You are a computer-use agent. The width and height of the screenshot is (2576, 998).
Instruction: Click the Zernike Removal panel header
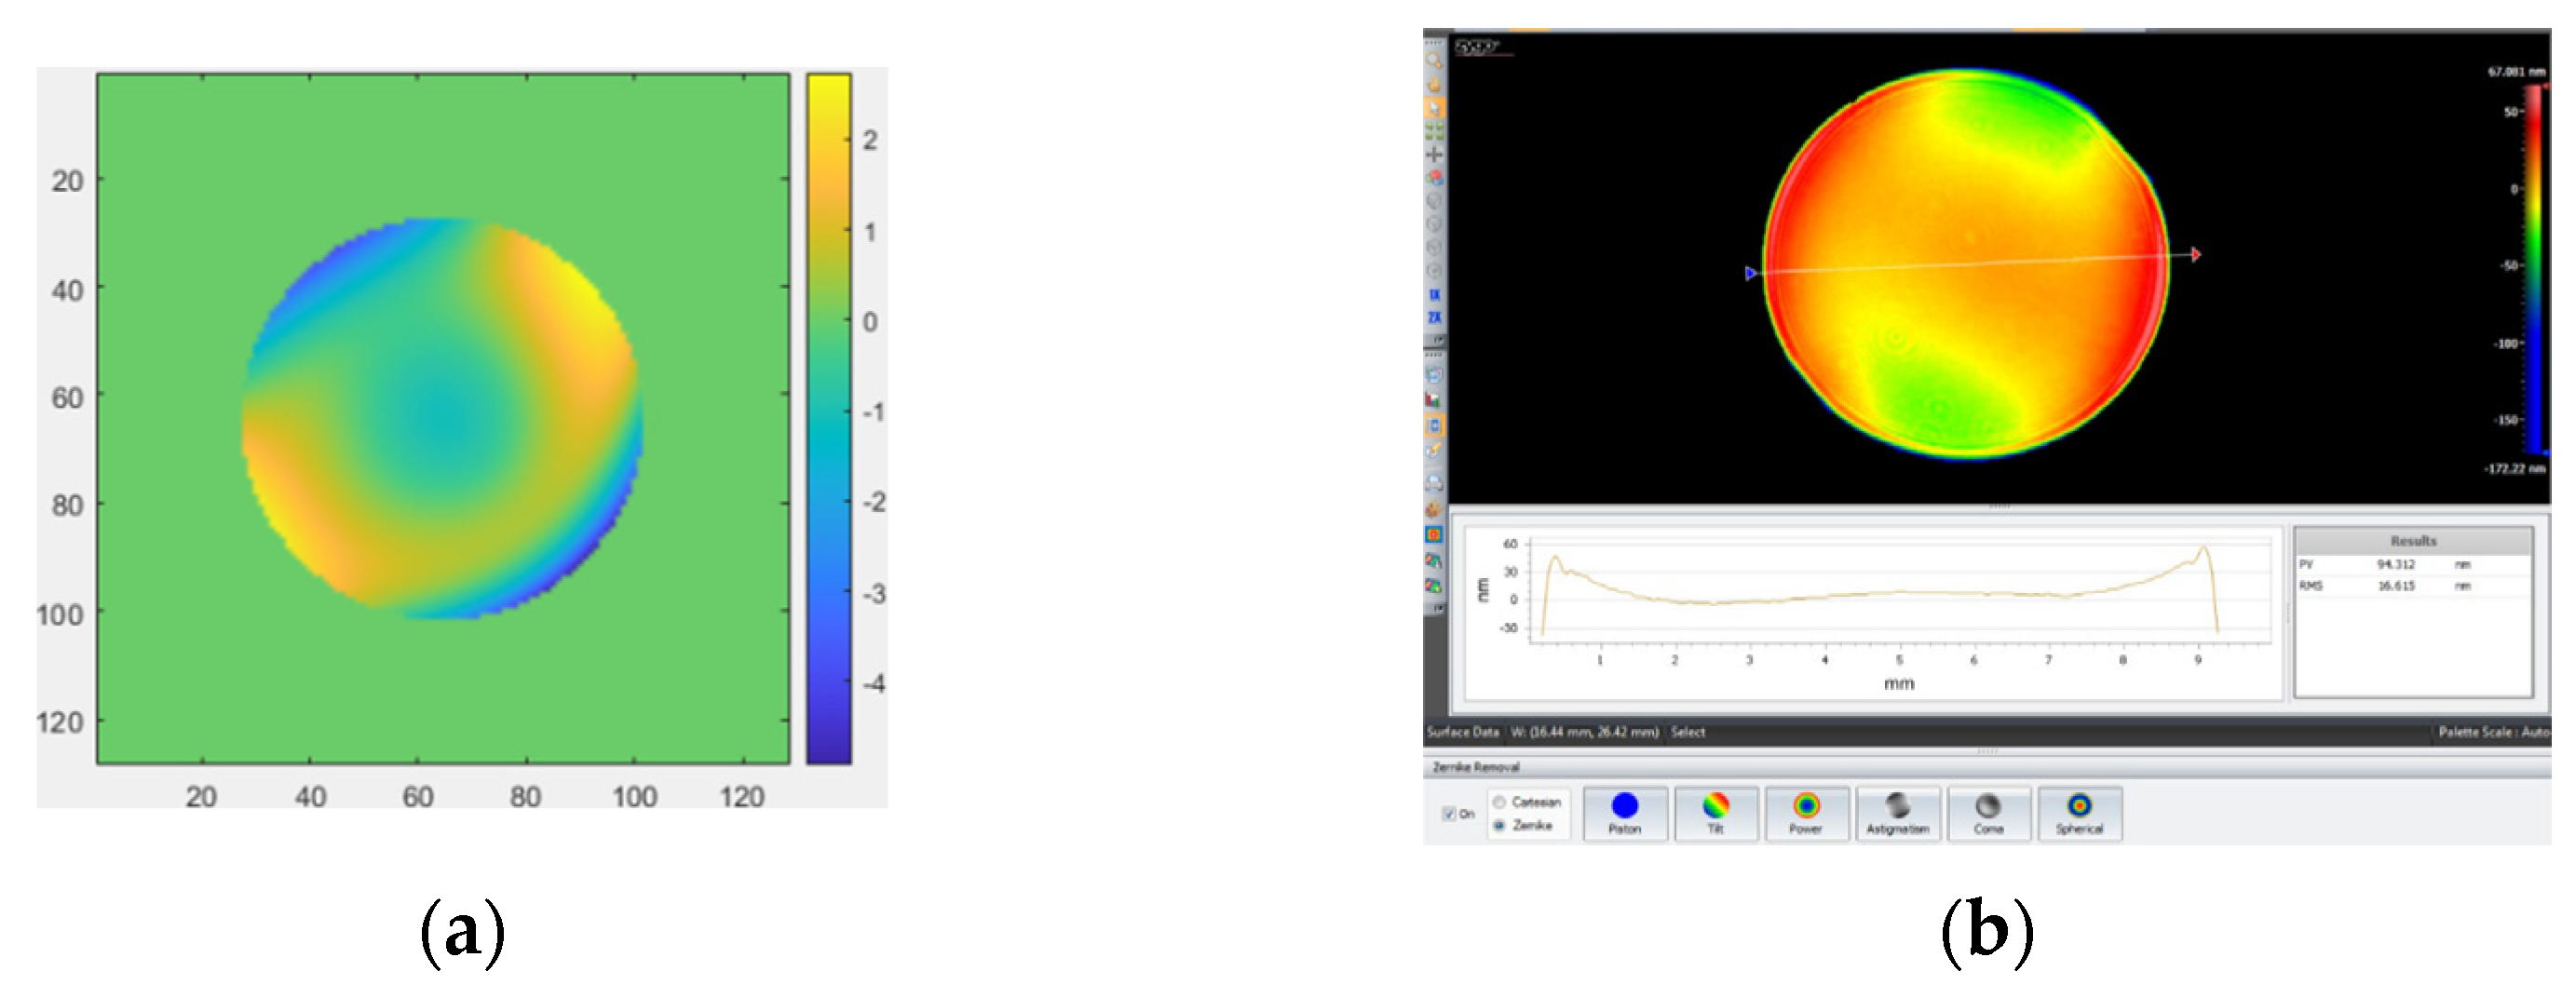click(x=1476, y=767)
